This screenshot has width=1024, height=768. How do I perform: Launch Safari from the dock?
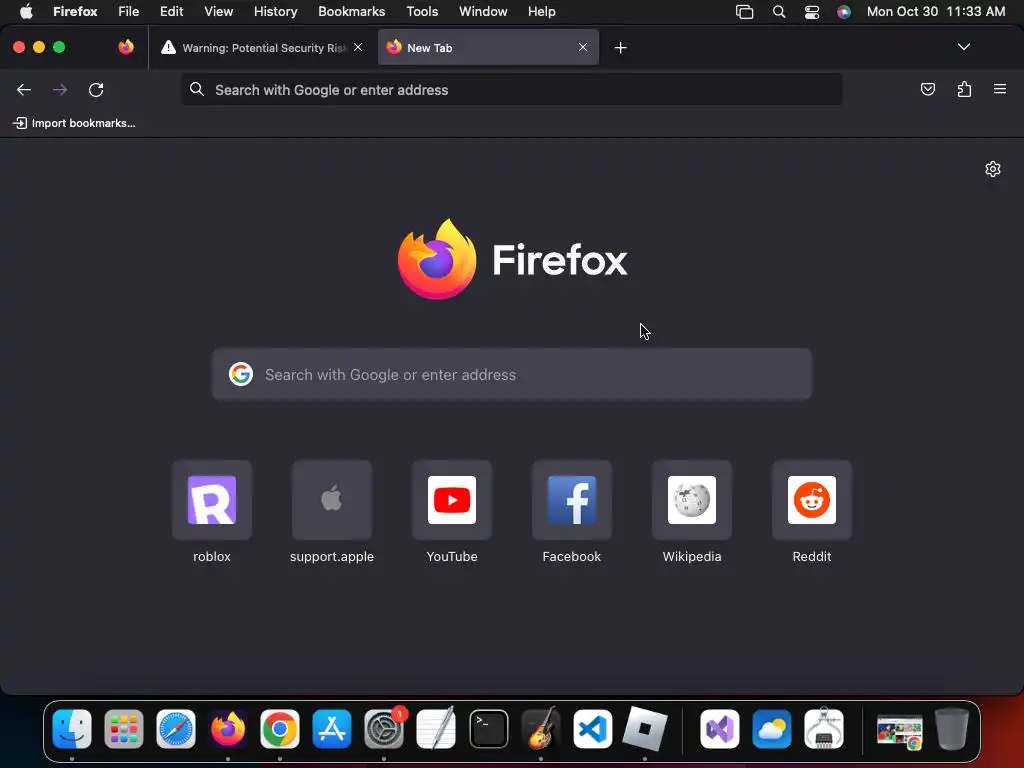176,728
